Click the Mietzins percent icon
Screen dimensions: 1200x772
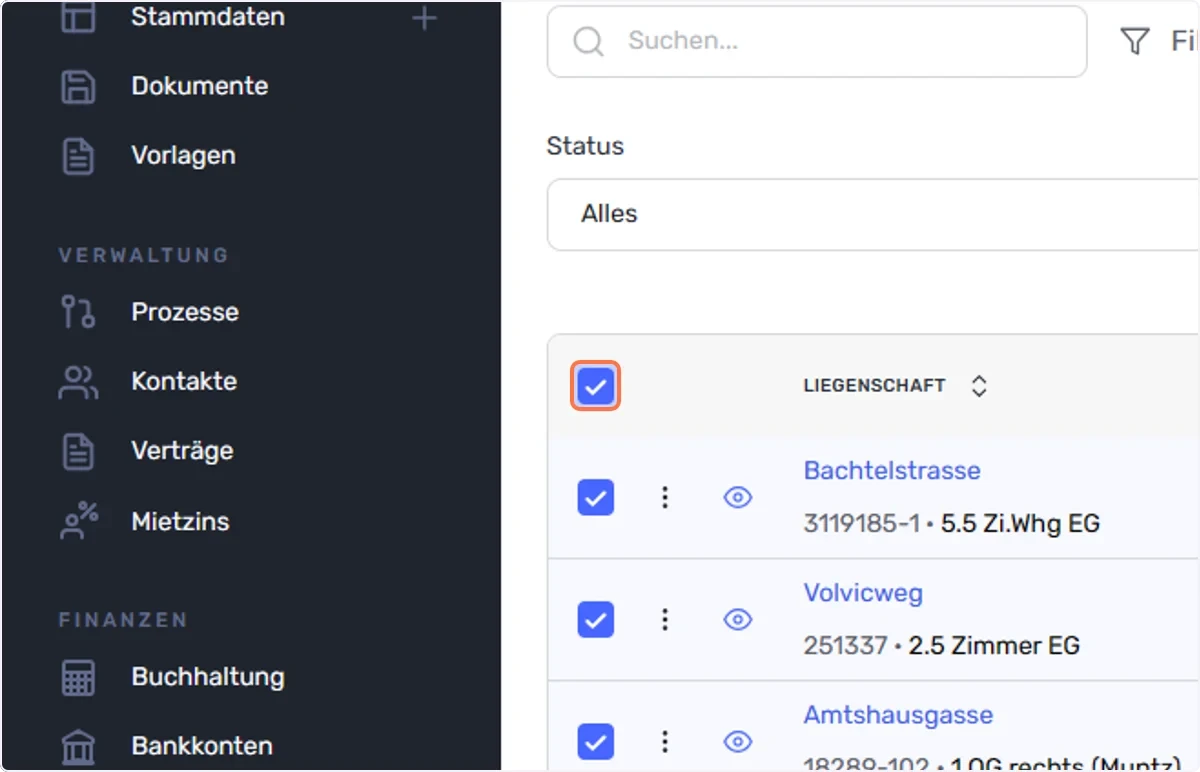(x=78, y=521)
